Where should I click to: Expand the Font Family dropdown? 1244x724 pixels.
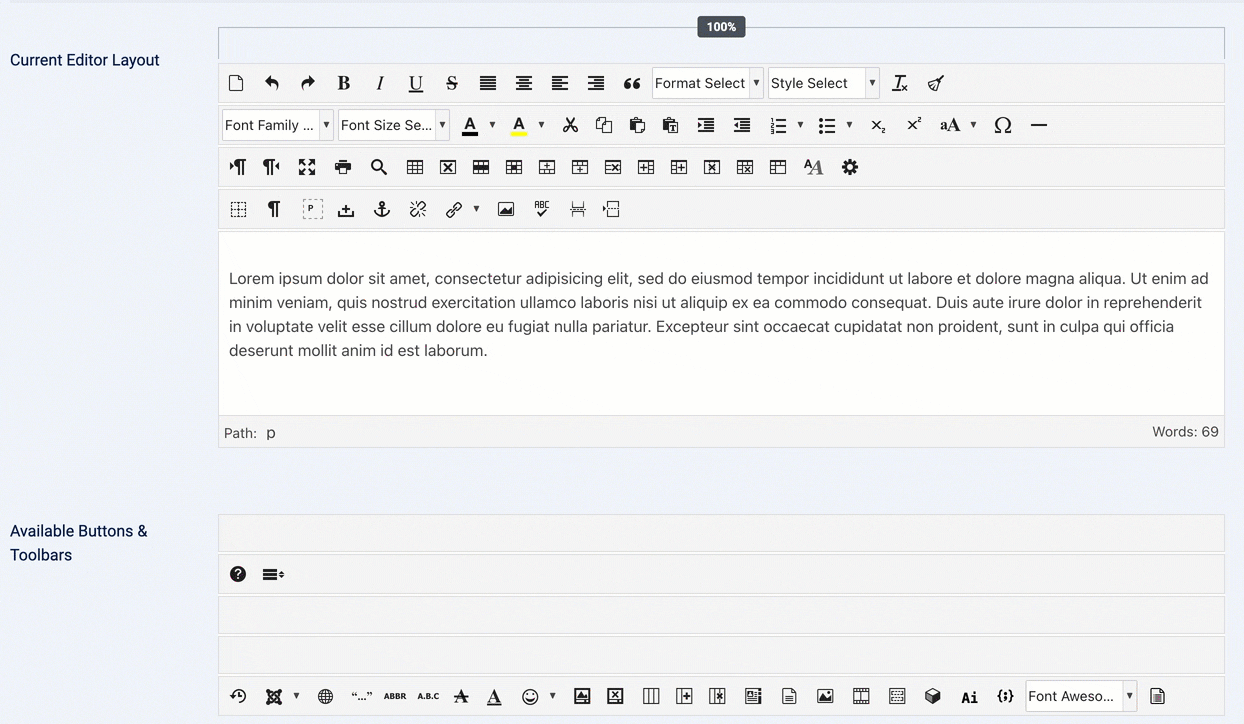277,125
